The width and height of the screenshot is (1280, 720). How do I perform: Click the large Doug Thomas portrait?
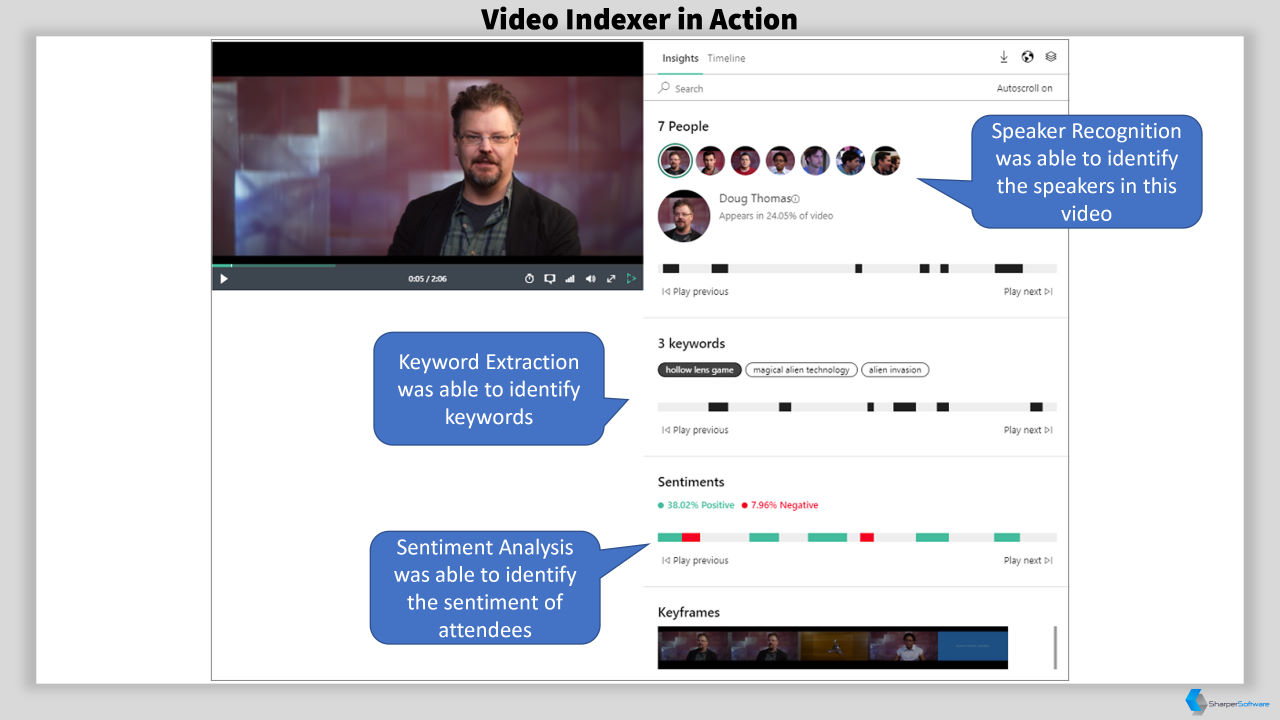684,215
